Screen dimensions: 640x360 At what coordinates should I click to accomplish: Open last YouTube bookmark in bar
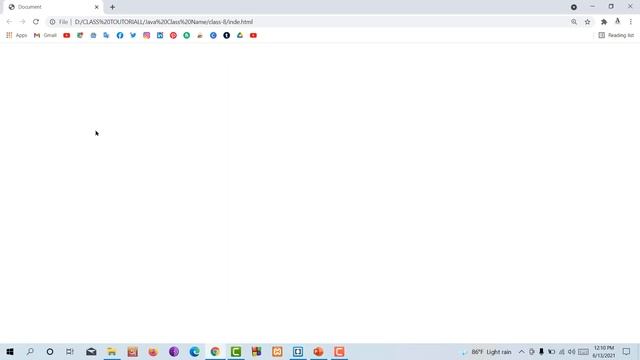coord(253,36)
